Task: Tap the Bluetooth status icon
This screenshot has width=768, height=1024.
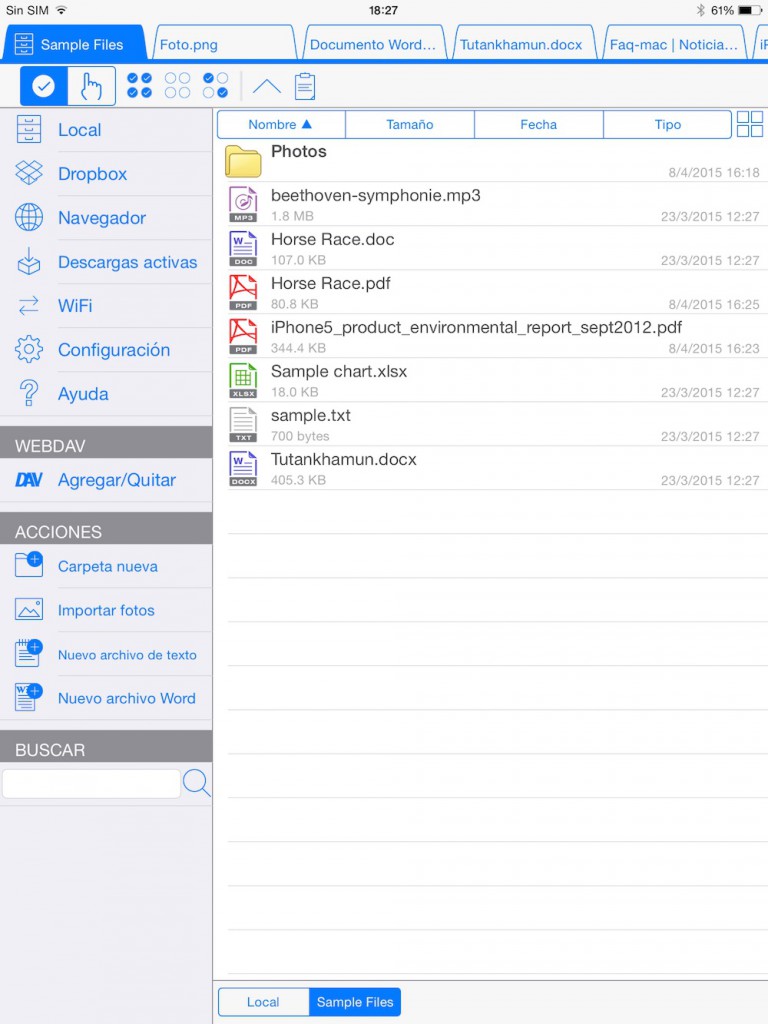Action: click(x=701, y=10)
